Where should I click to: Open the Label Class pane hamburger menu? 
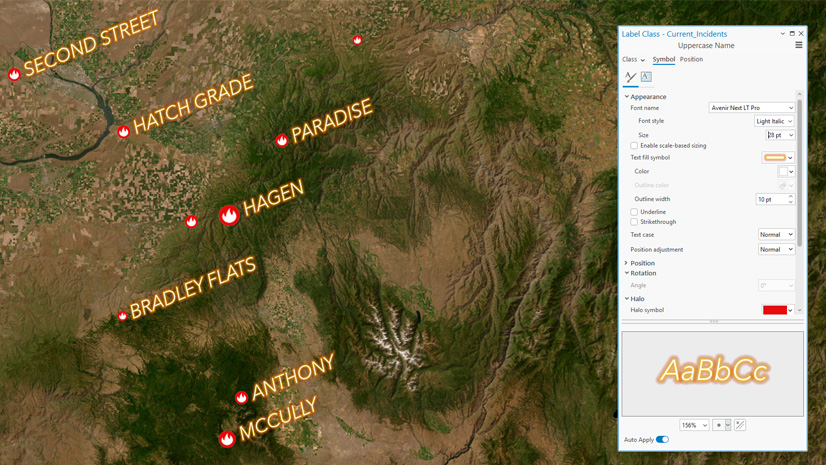[x=799, y=45]
